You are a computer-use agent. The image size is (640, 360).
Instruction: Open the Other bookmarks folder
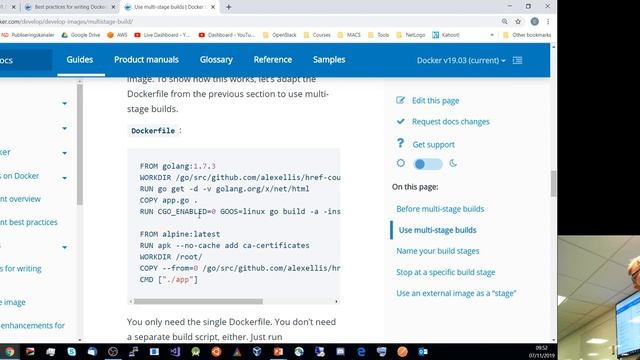click(x=527, y=35)
